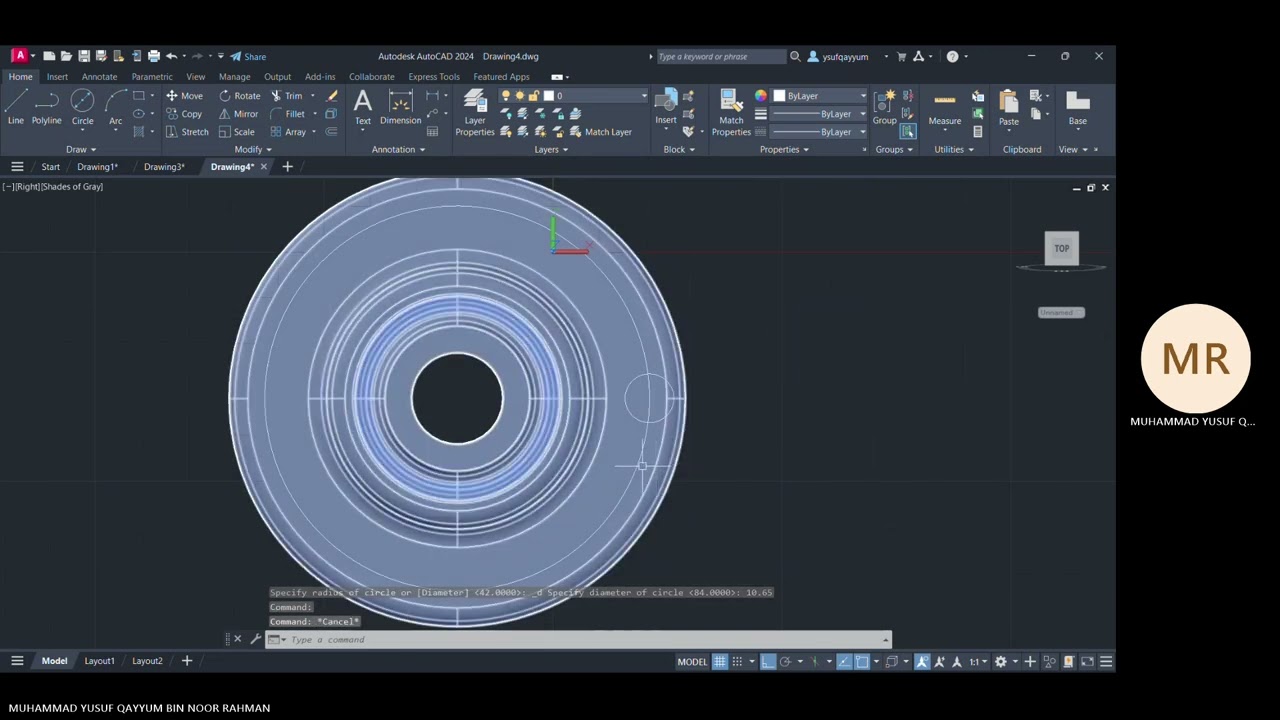The image size is (1280, 720).
Task: Click the ysufqayyum account button
Action: tap(838, 56)
